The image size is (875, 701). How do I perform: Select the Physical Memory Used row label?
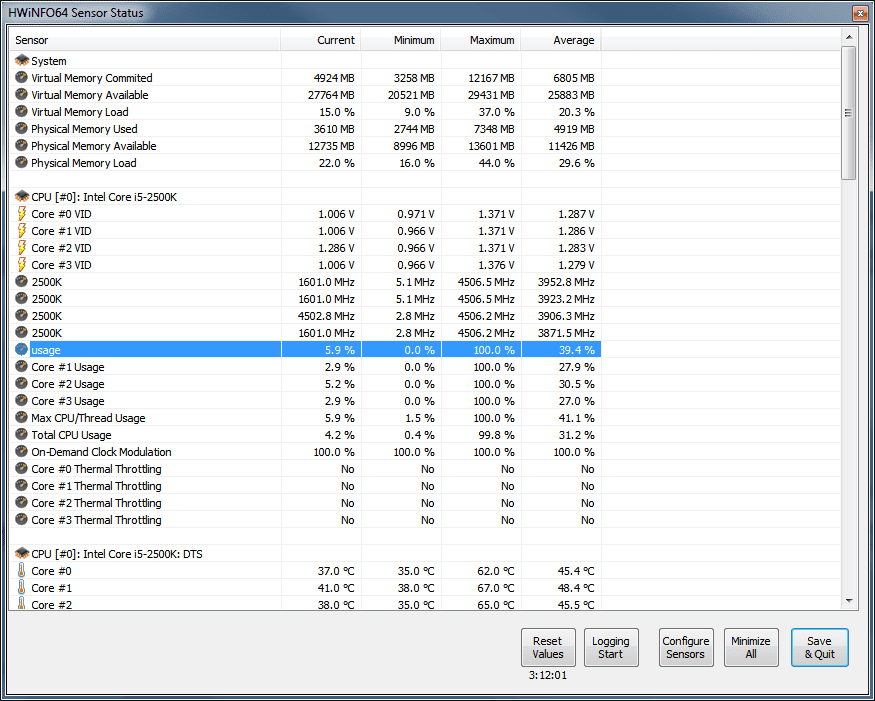tap(84, 129)
